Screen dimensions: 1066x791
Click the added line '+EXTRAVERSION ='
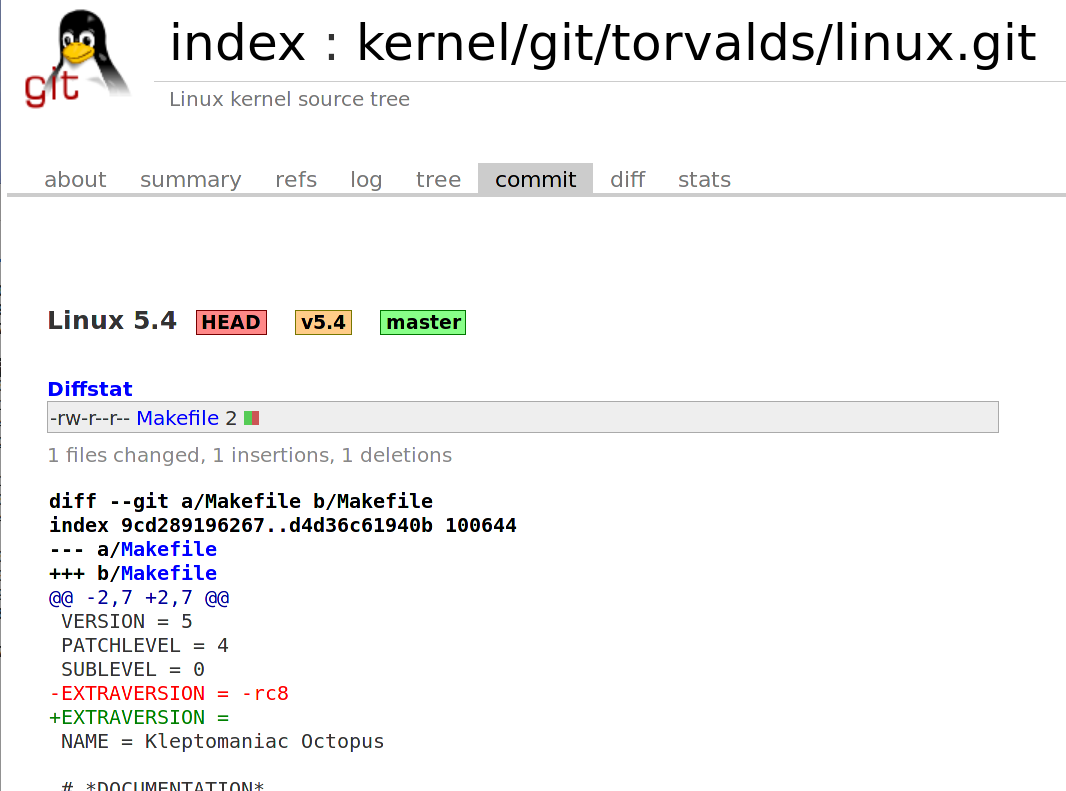click(x=139, y=718)
